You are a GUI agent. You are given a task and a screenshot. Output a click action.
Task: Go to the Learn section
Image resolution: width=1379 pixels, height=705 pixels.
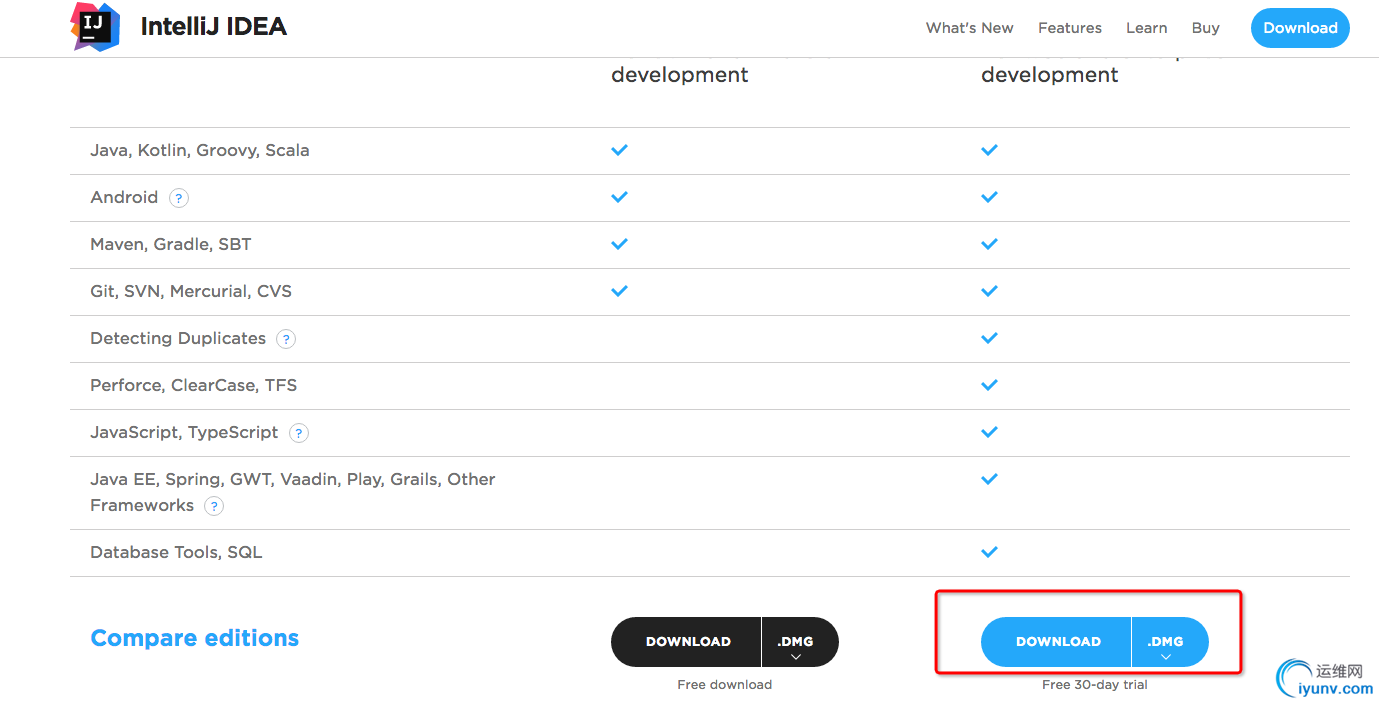pos(1146,28)
